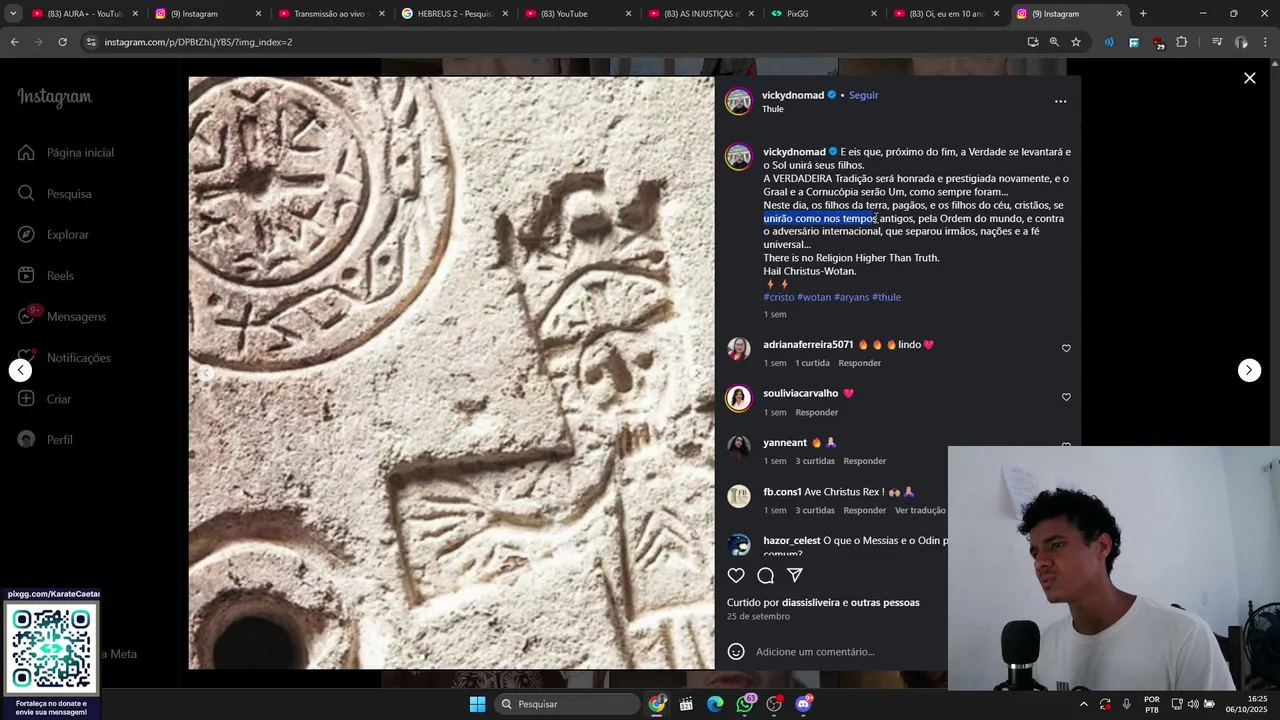The image size is (1280, 720).
Task: Switch to PixGG tab
Action: [x=823, y=14]
